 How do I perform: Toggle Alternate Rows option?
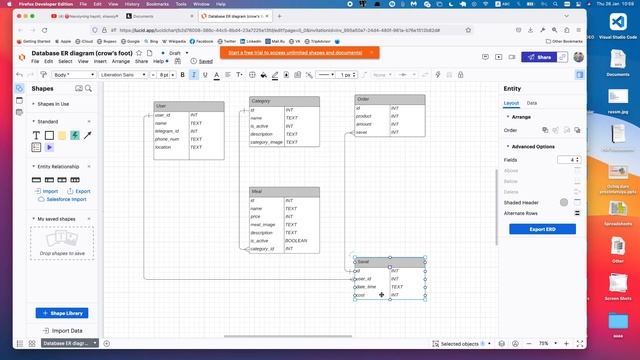pos(577,213)
